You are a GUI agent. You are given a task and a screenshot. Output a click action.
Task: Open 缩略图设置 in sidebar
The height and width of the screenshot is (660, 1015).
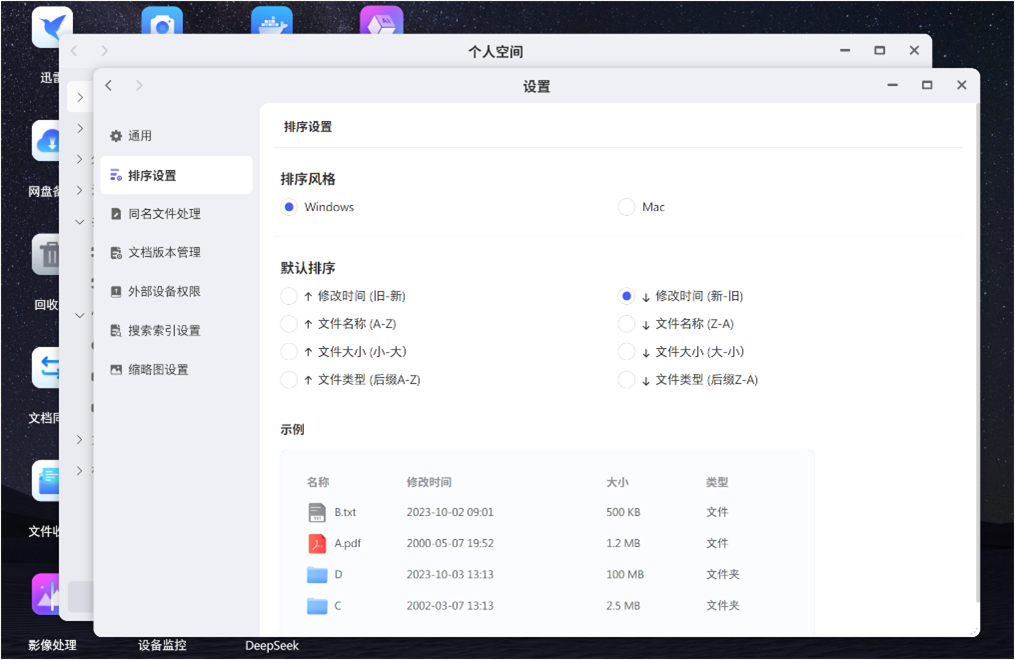pyautogui.click(x=176, y=369)
